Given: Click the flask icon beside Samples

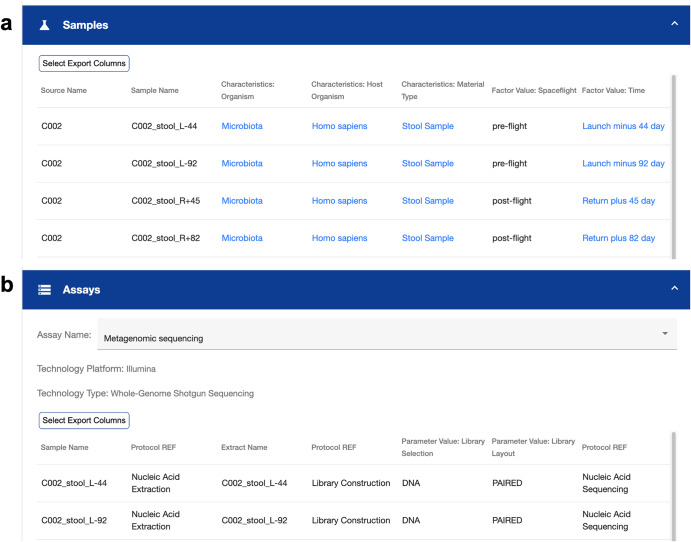Looking at the screenshot, I should 45,25.
